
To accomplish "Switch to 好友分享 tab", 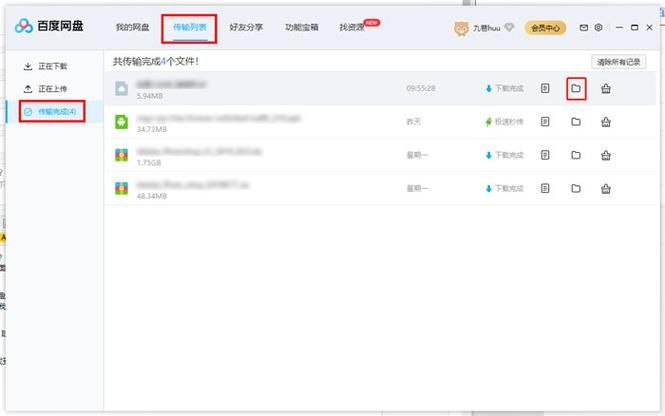I will [246, 28].
